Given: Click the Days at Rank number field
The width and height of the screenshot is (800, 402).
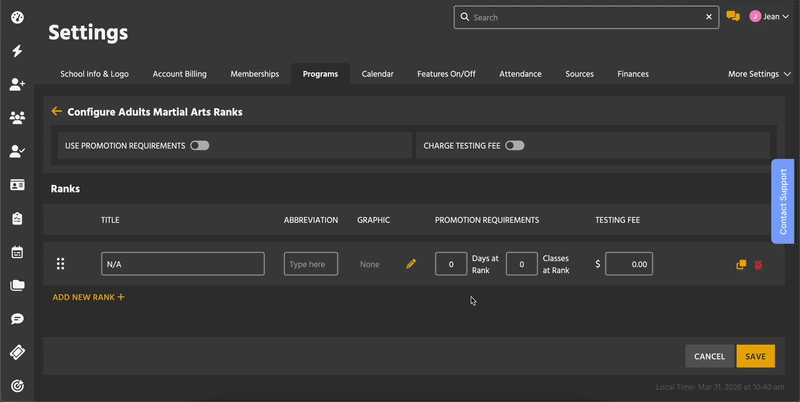Looking at the screenshot, I should tap(451, 264).
